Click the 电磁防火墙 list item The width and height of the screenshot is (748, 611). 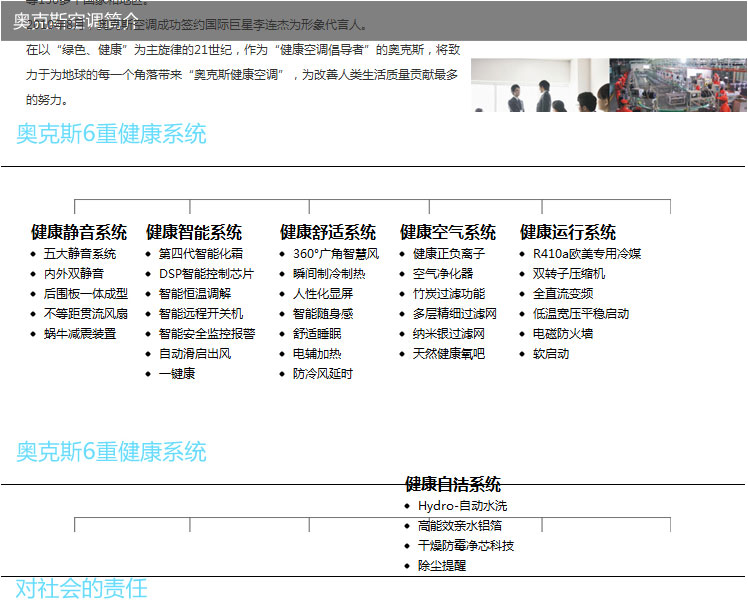pos(563,334)
